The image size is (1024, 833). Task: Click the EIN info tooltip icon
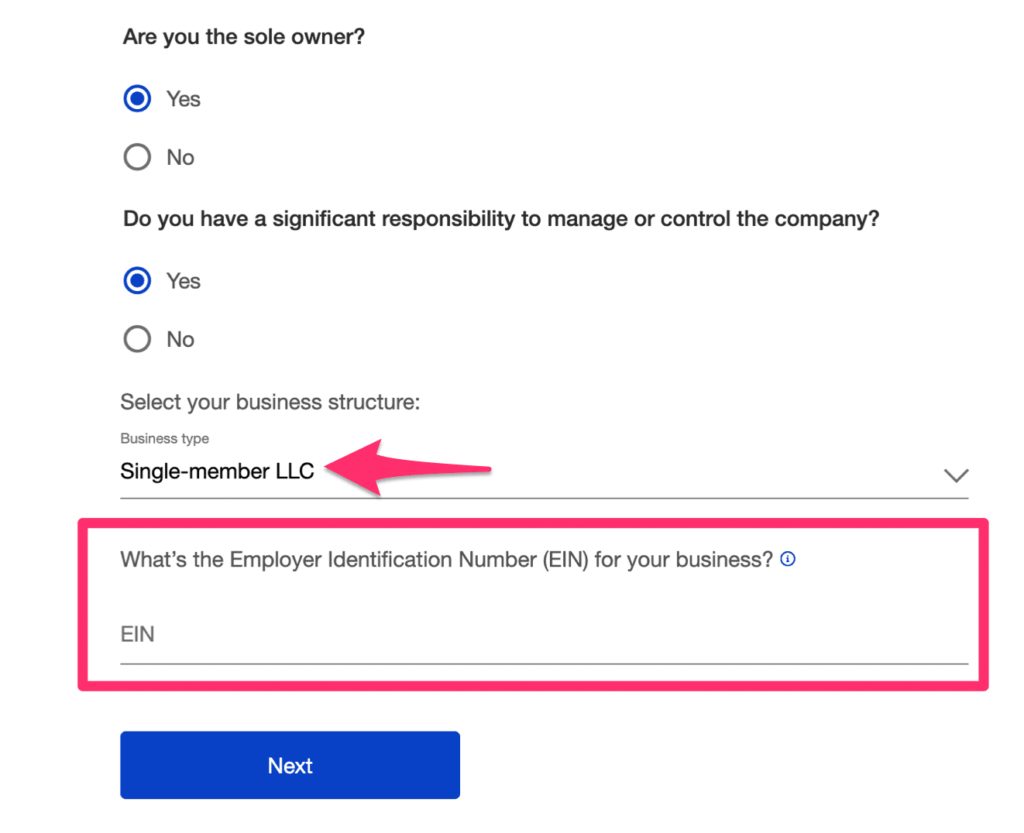tap(788, 560)
